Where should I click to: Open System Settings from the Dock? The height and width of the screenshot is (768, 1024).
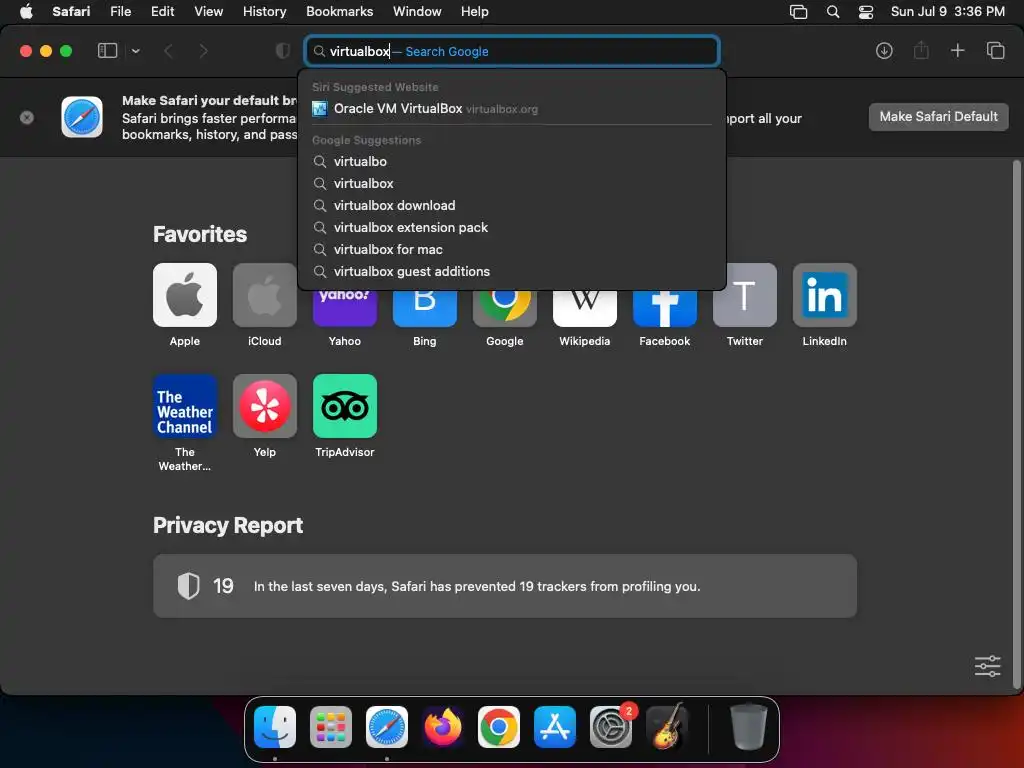tap(611, 727)
